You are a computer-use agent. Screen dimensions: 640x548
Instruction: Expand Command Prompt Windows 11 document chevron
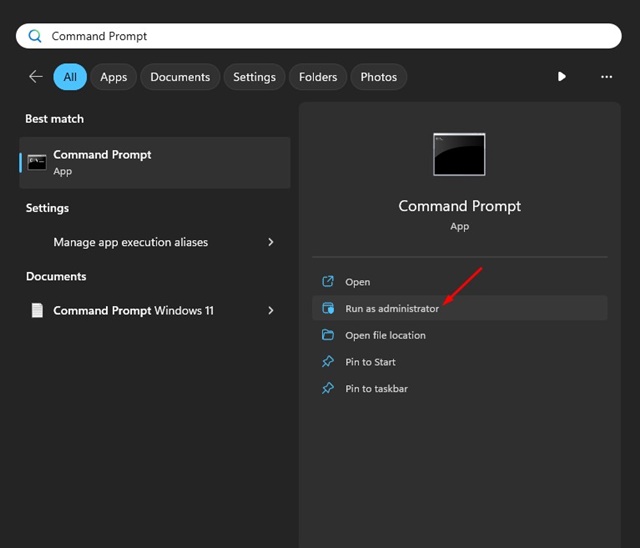point(271,311)
